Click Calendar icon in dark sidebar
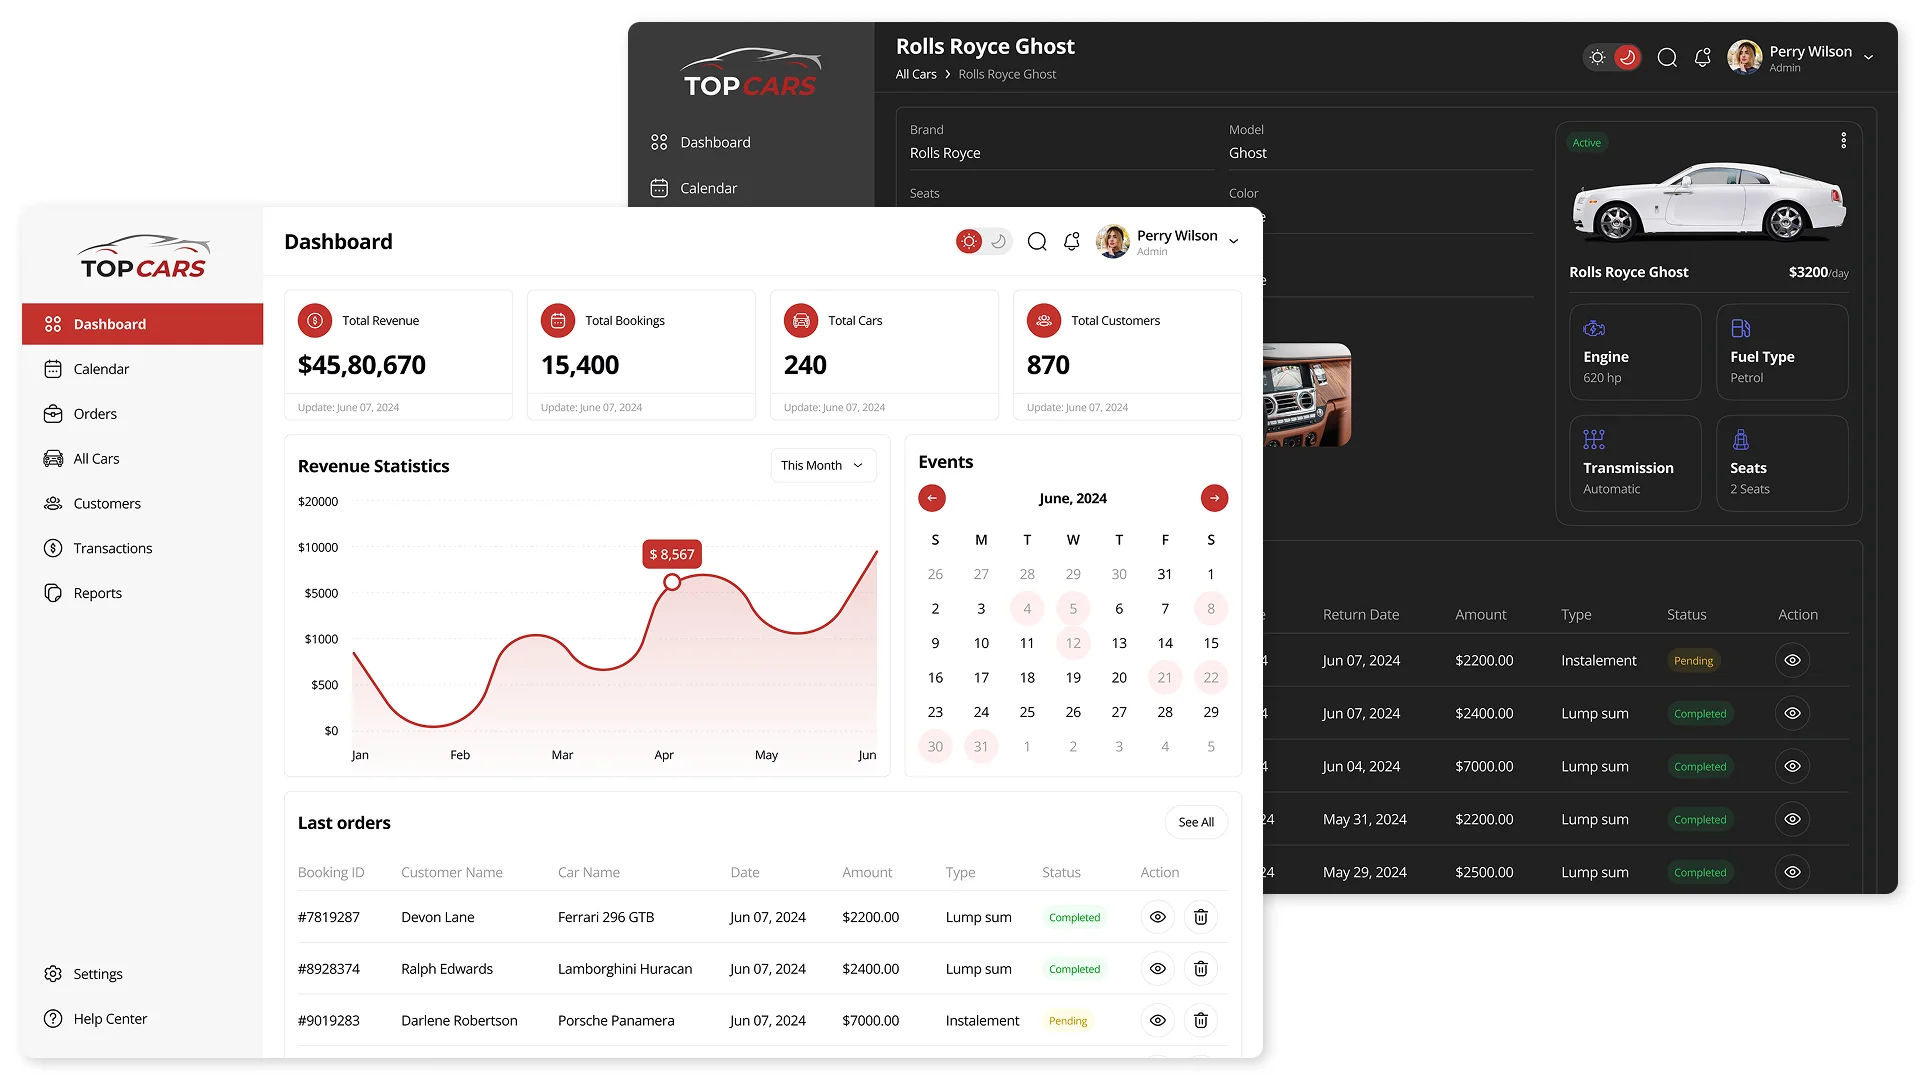The image size is (1920, 1080). click(x=659, y=188)
